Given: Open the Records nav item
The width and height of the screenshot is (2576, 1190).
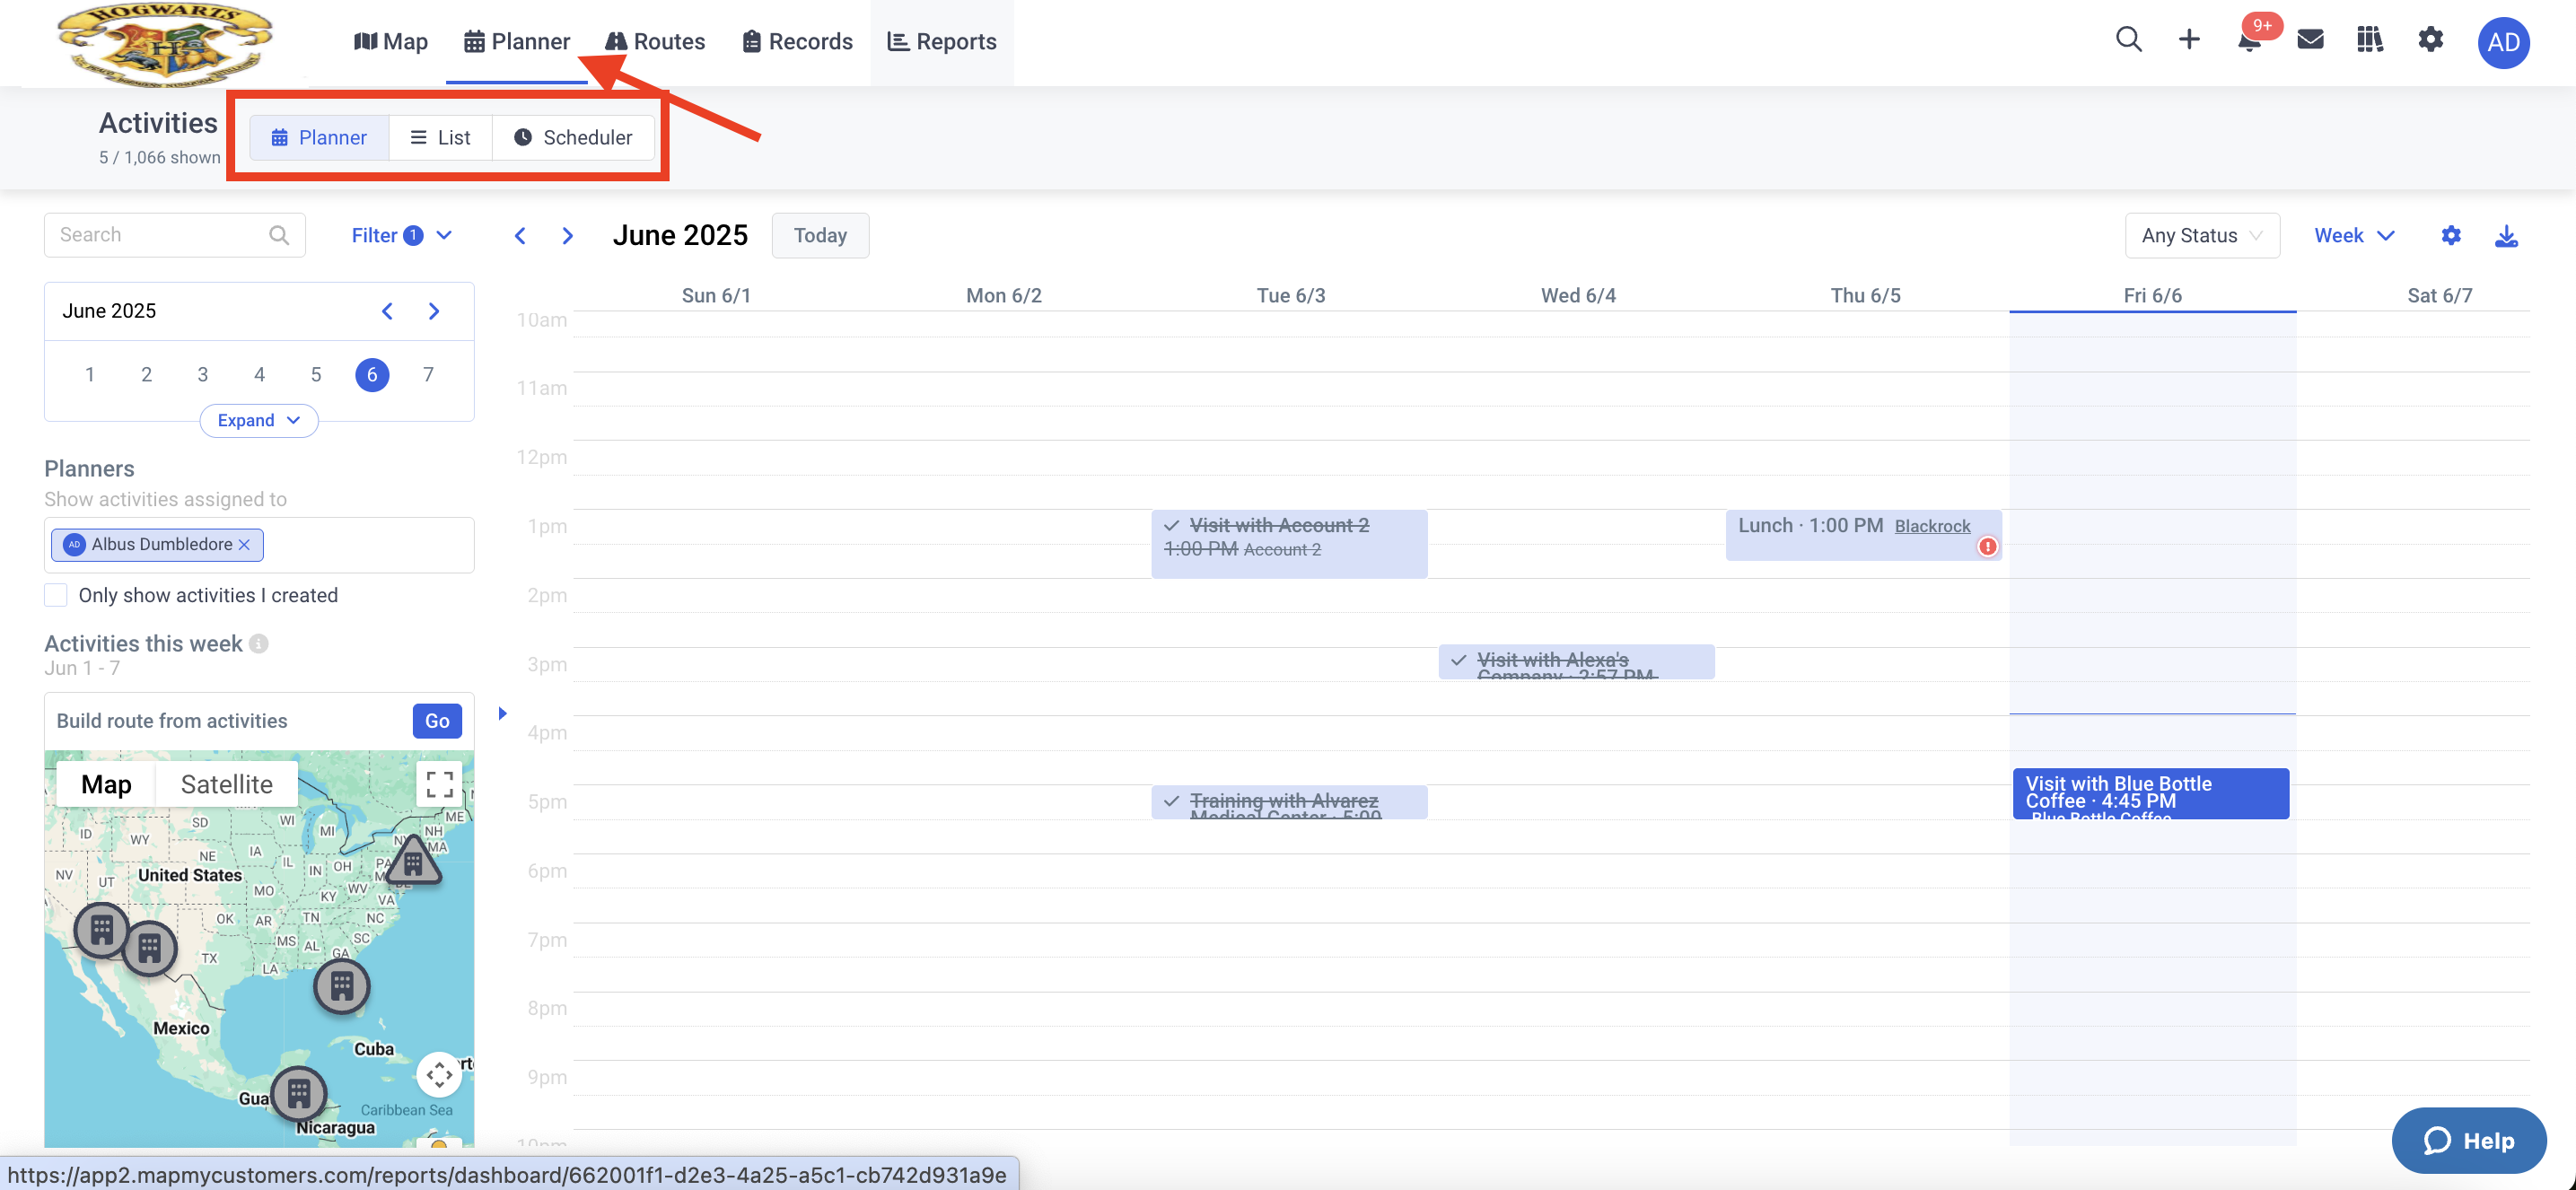Looking at the screenshot, I should click(x=797, y=41).
